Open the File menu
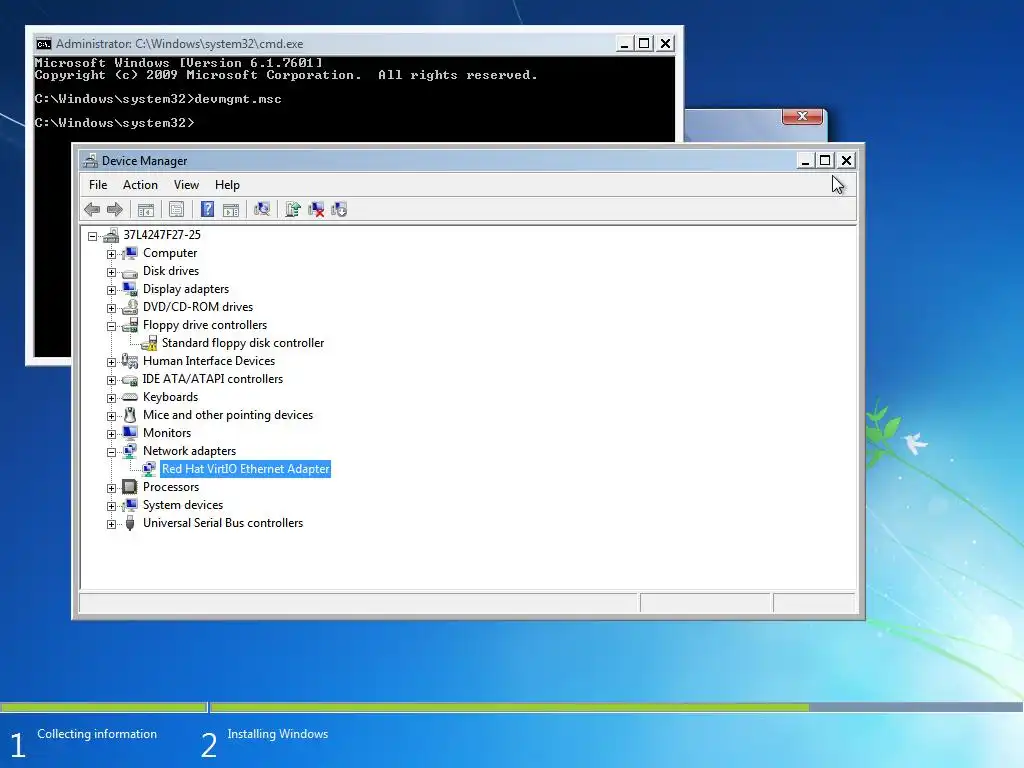The width and height of the screenshot is (1024, 768). click(98, 185)
